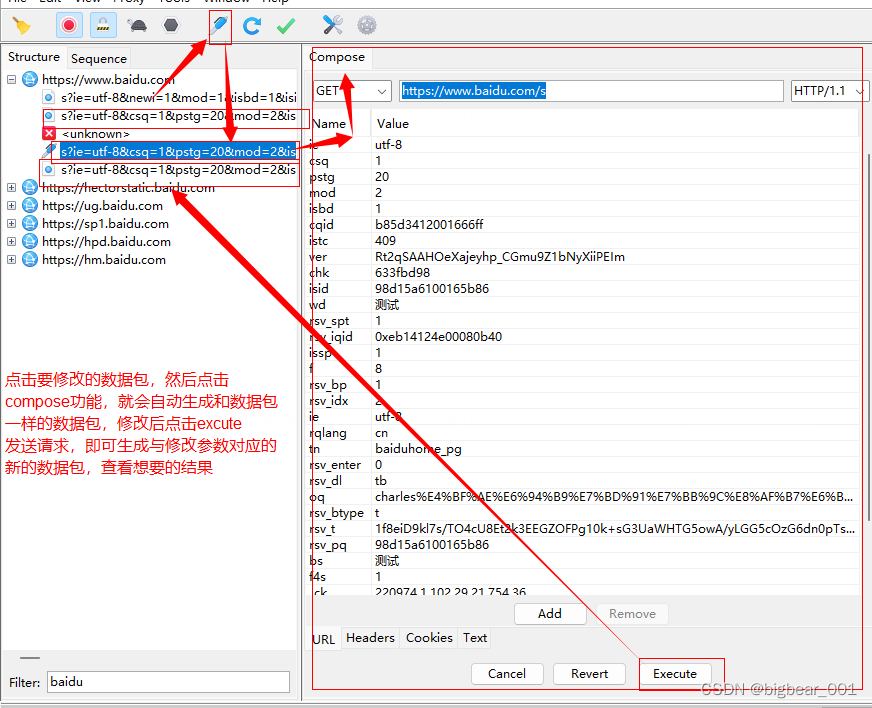Click the Name column header
This screenshot has height=708, width=872.
[329, 124]
